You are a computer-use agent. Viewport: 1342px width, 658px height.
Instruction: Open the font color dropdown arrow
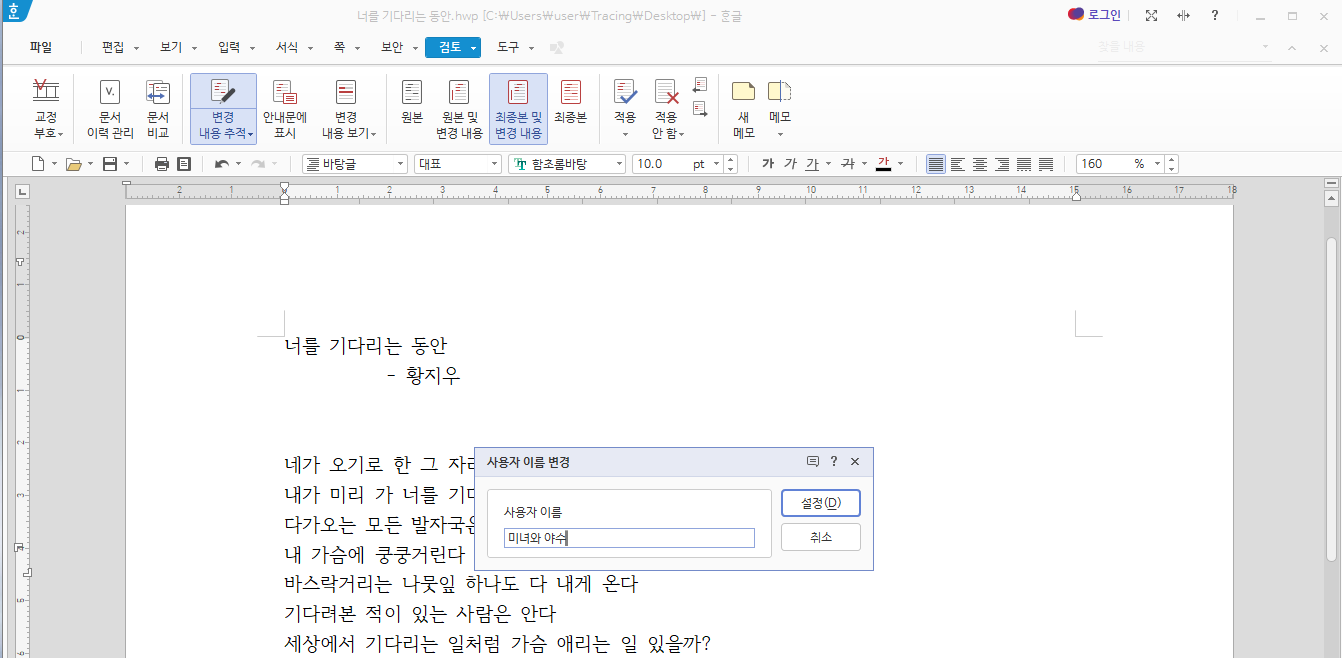pos(901,164)
